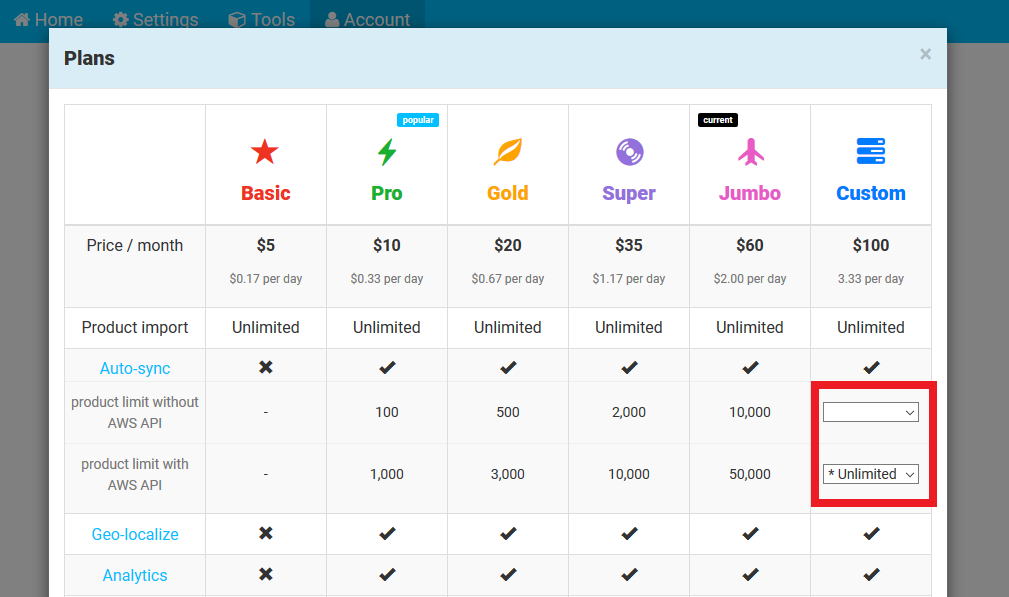This screenshot has width=1009, height=597.
Task: Click the '50,000' Jumbo AWS limit
Action: 750,474
